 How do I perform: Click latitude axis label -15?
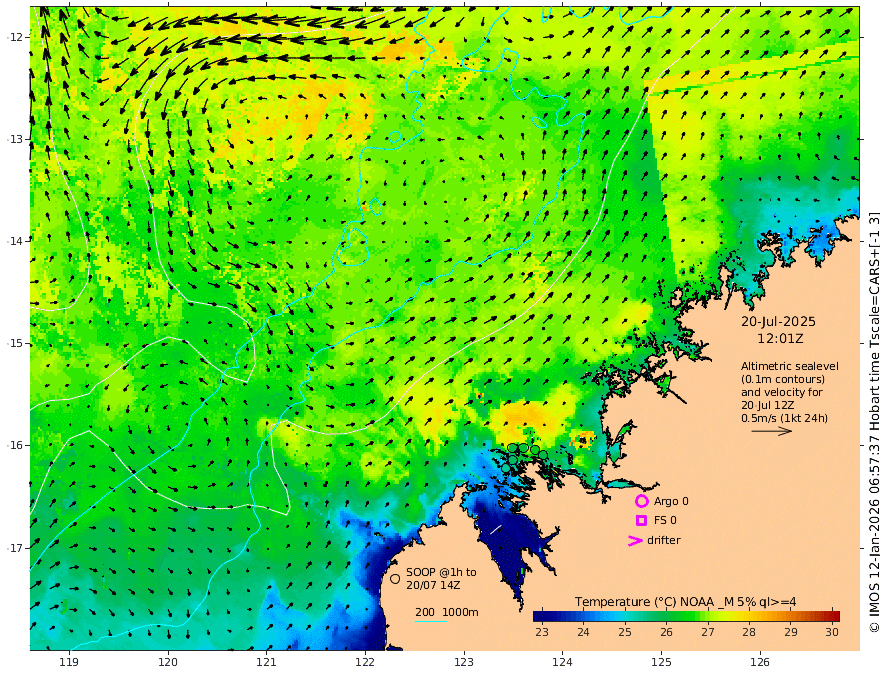coord(15,343)
